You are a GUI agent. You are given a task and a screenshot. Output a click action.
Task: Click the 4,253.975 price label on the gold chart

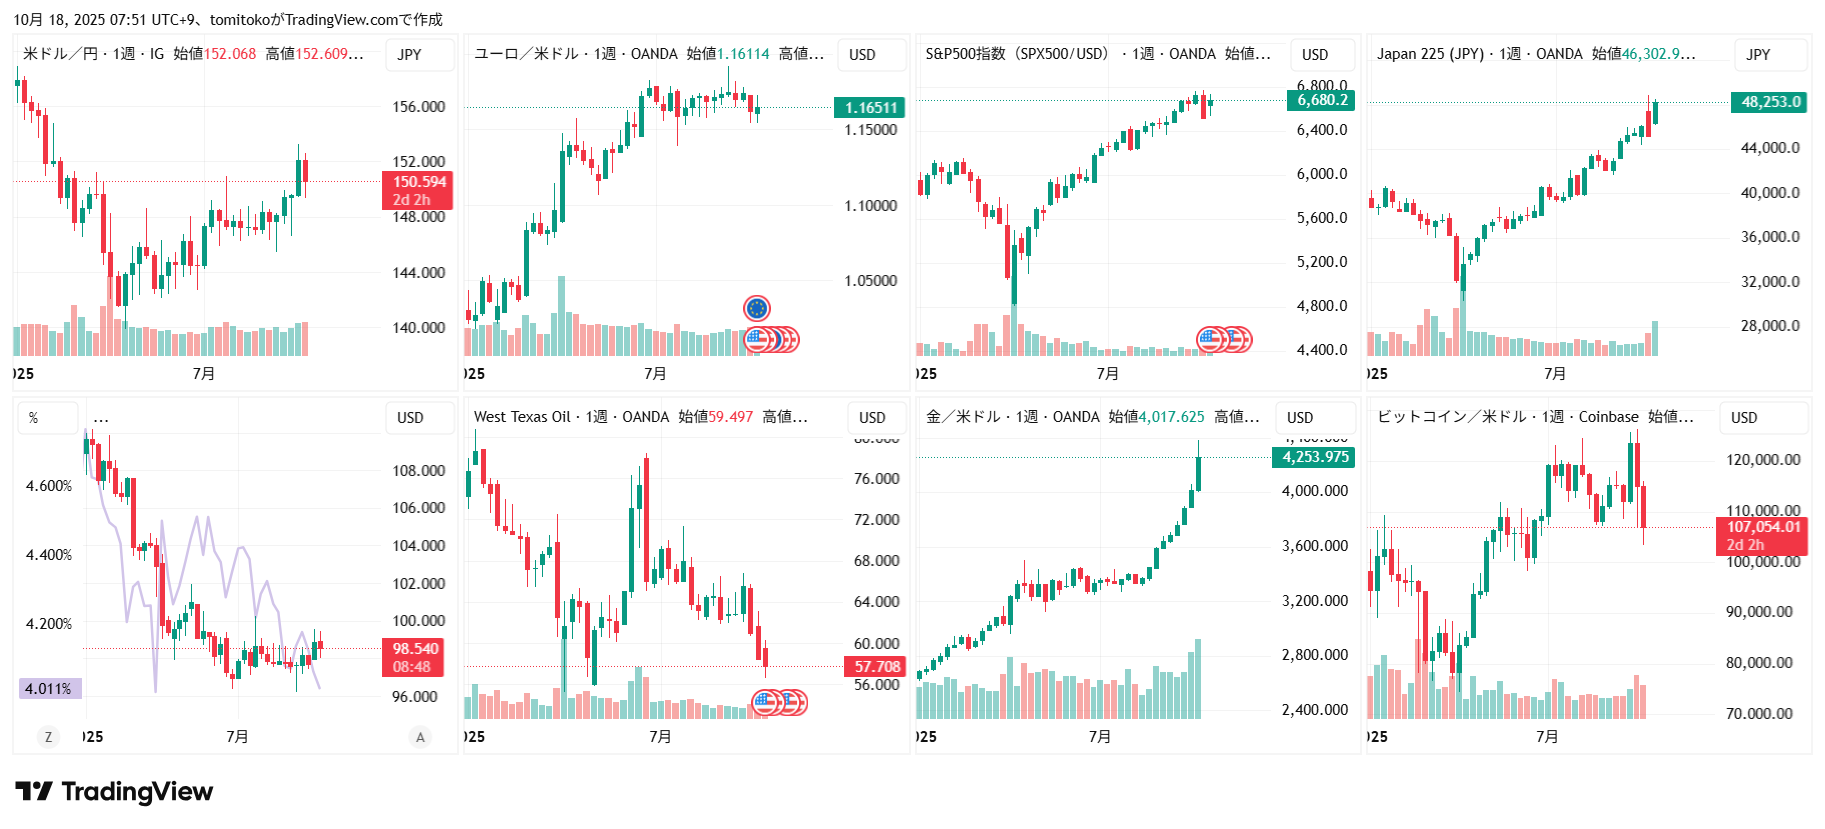click(1315, 457)
